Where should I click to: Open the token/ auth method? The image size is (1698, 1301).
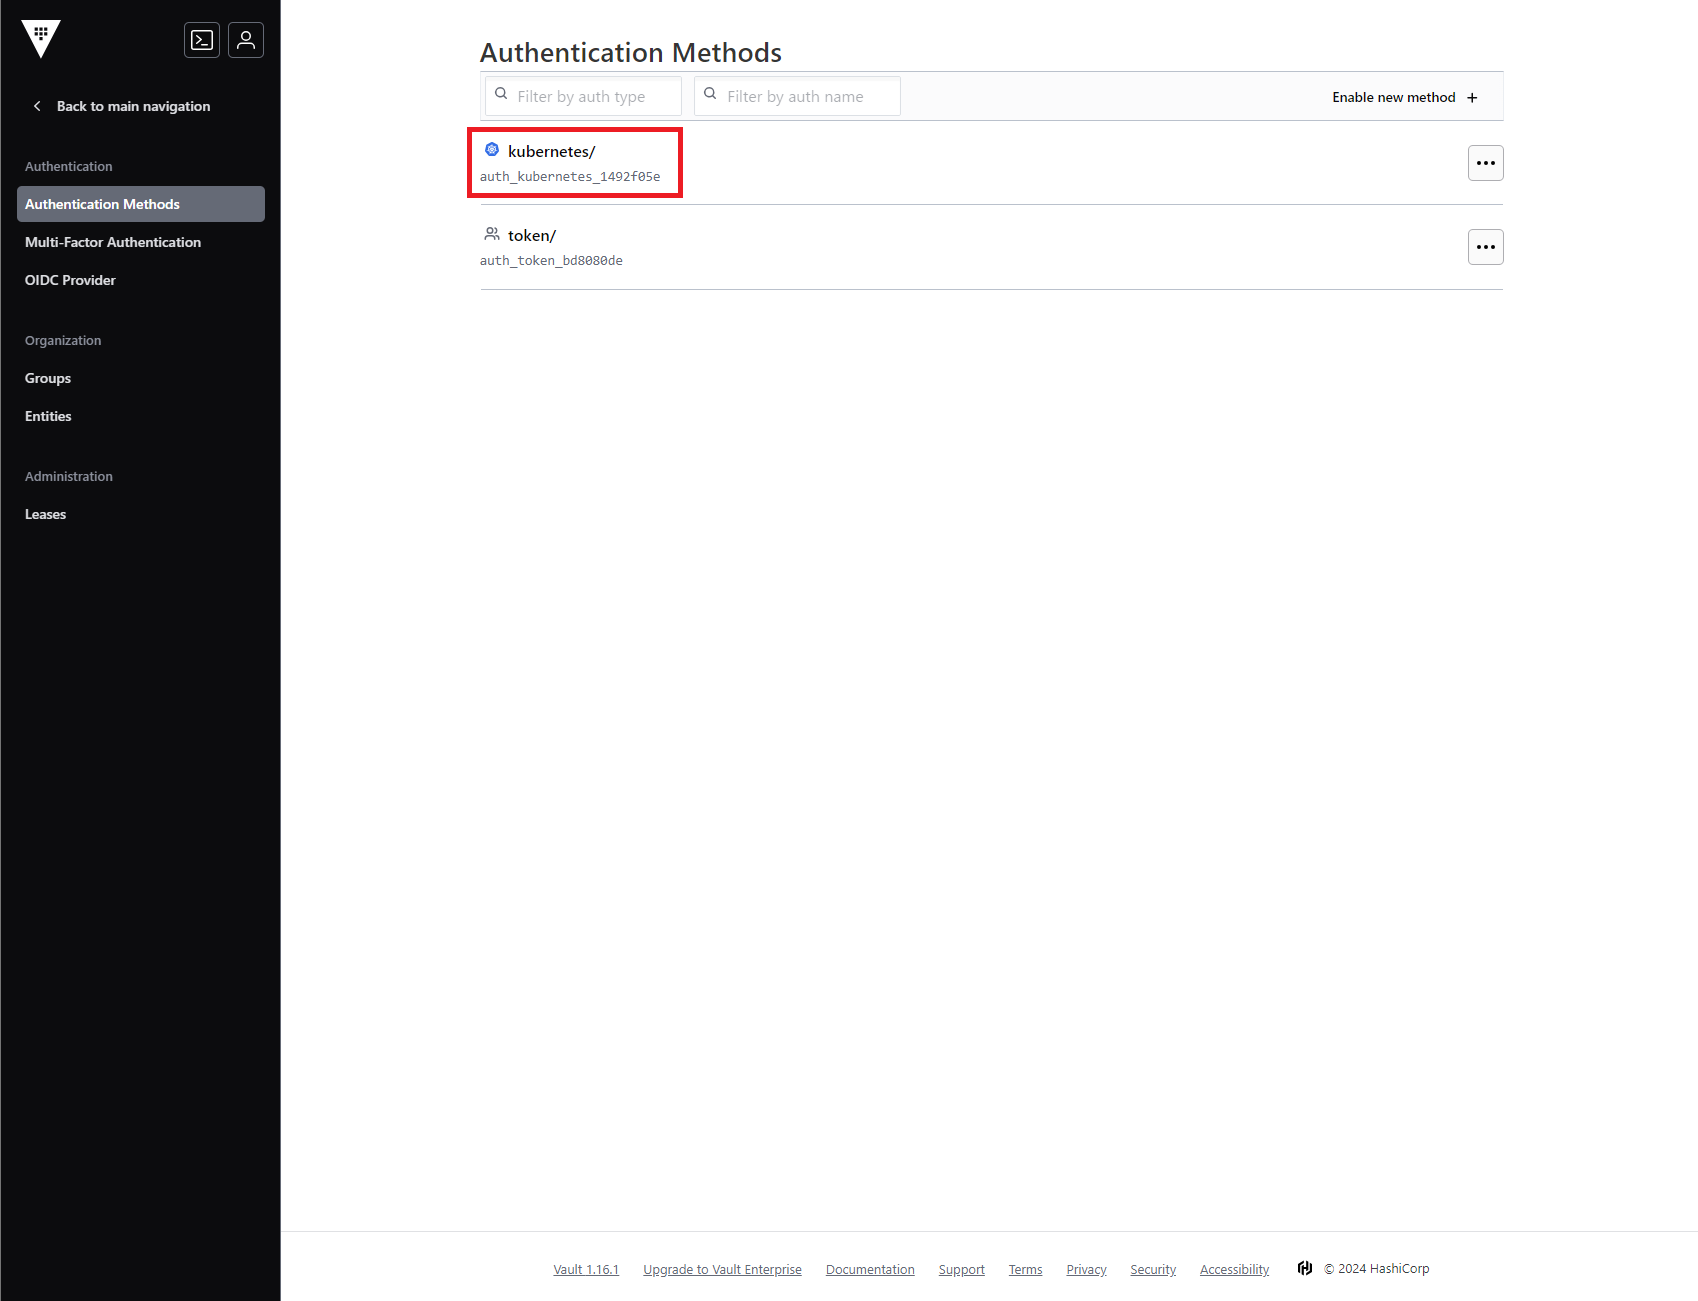[x=532, y=235]
